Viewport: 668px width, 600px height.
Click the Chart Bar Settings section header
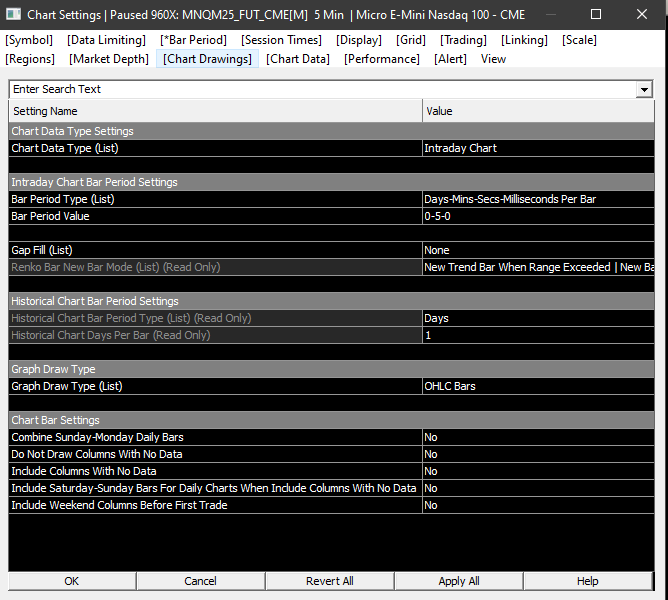tap(331, 420)
